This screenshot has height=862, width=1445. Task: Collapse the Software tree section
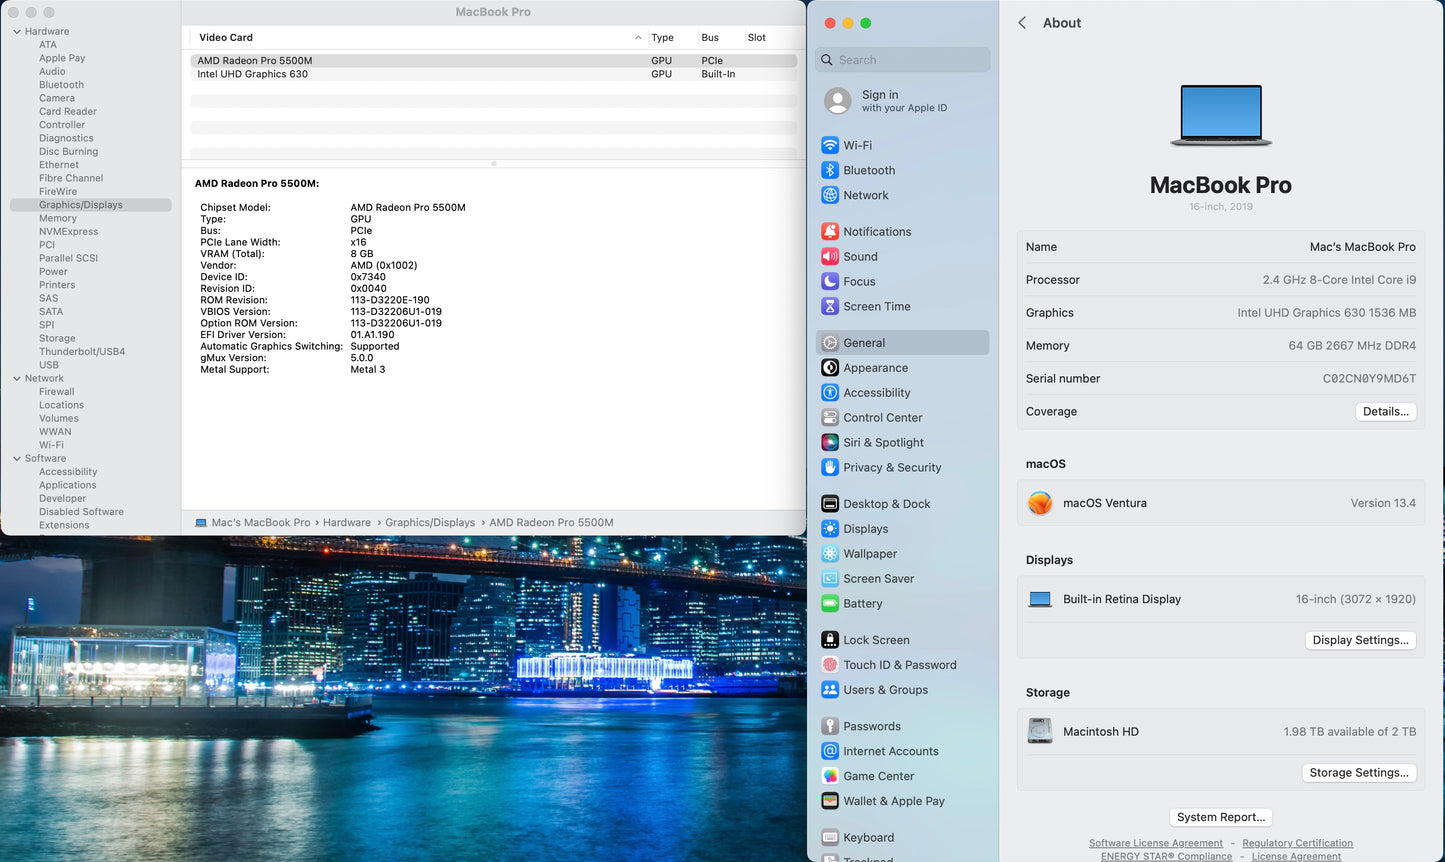pyautogui.click(x=17, y=458)
